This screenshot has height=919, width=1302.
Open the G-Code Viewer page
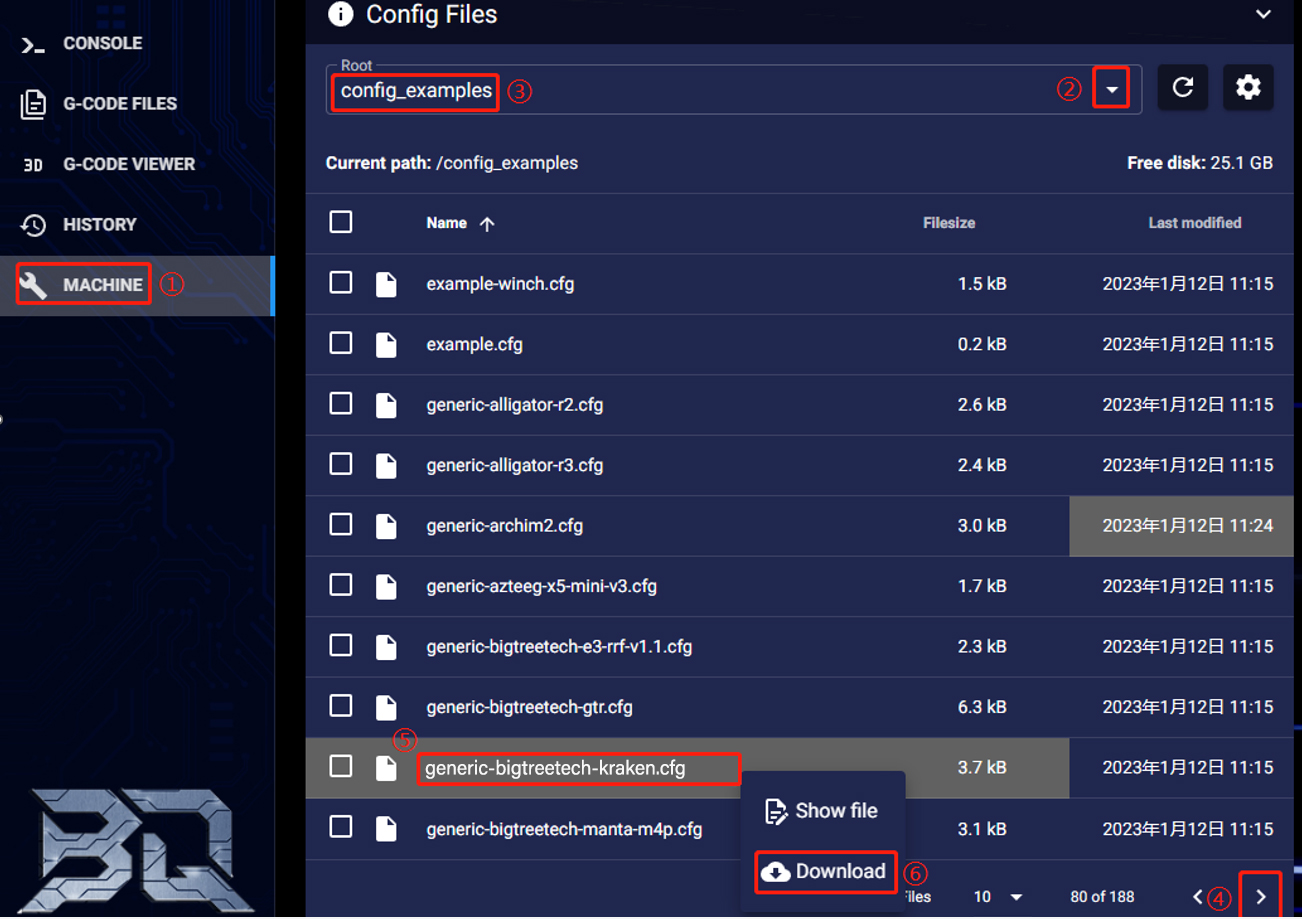click(128, 164)
